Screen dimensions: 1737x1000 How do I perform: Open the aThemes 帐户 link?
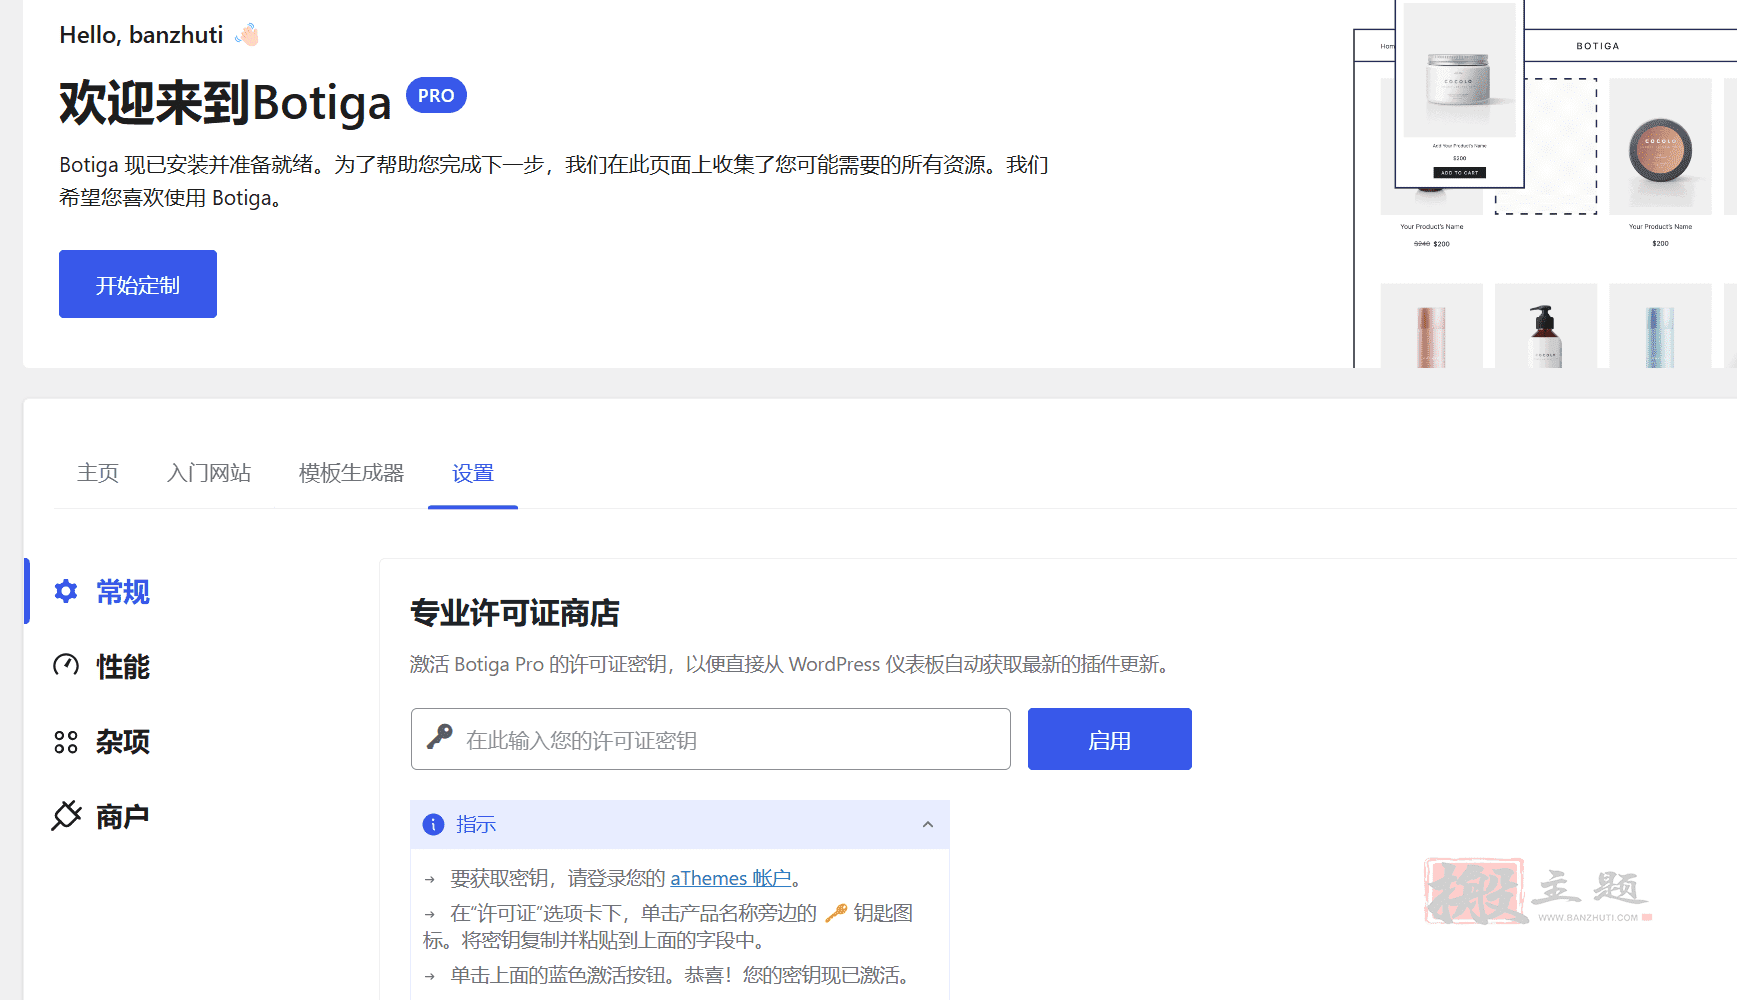tap(730, 878)
